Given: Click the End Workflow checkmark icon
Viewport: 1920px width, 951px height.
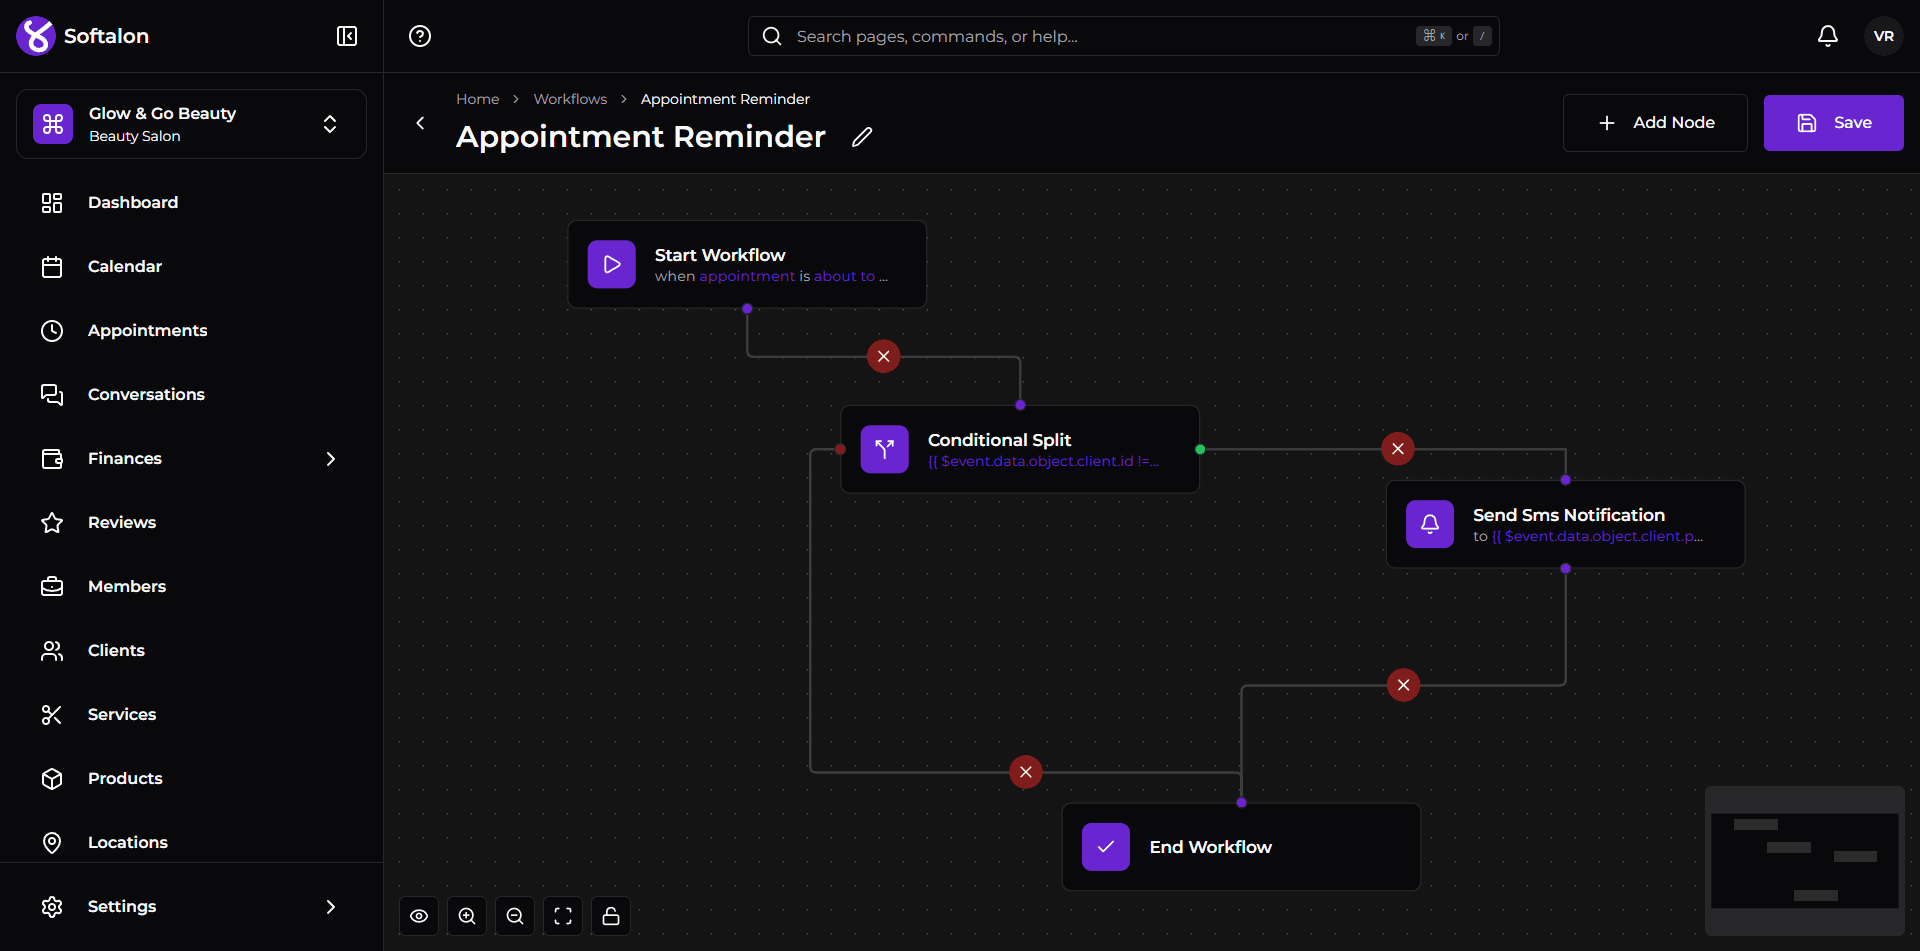Looking at the screenshot, I should (1106, 847).
